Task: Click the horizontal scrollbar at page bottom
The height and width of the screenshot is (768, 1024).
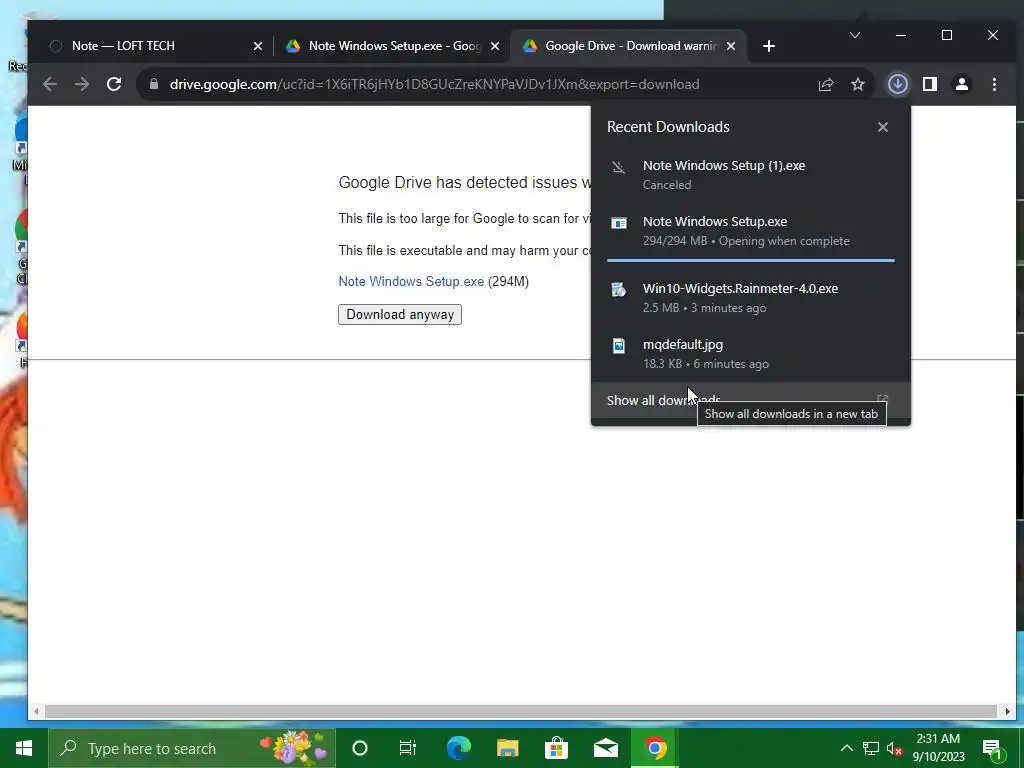Action: click(520, 711)
